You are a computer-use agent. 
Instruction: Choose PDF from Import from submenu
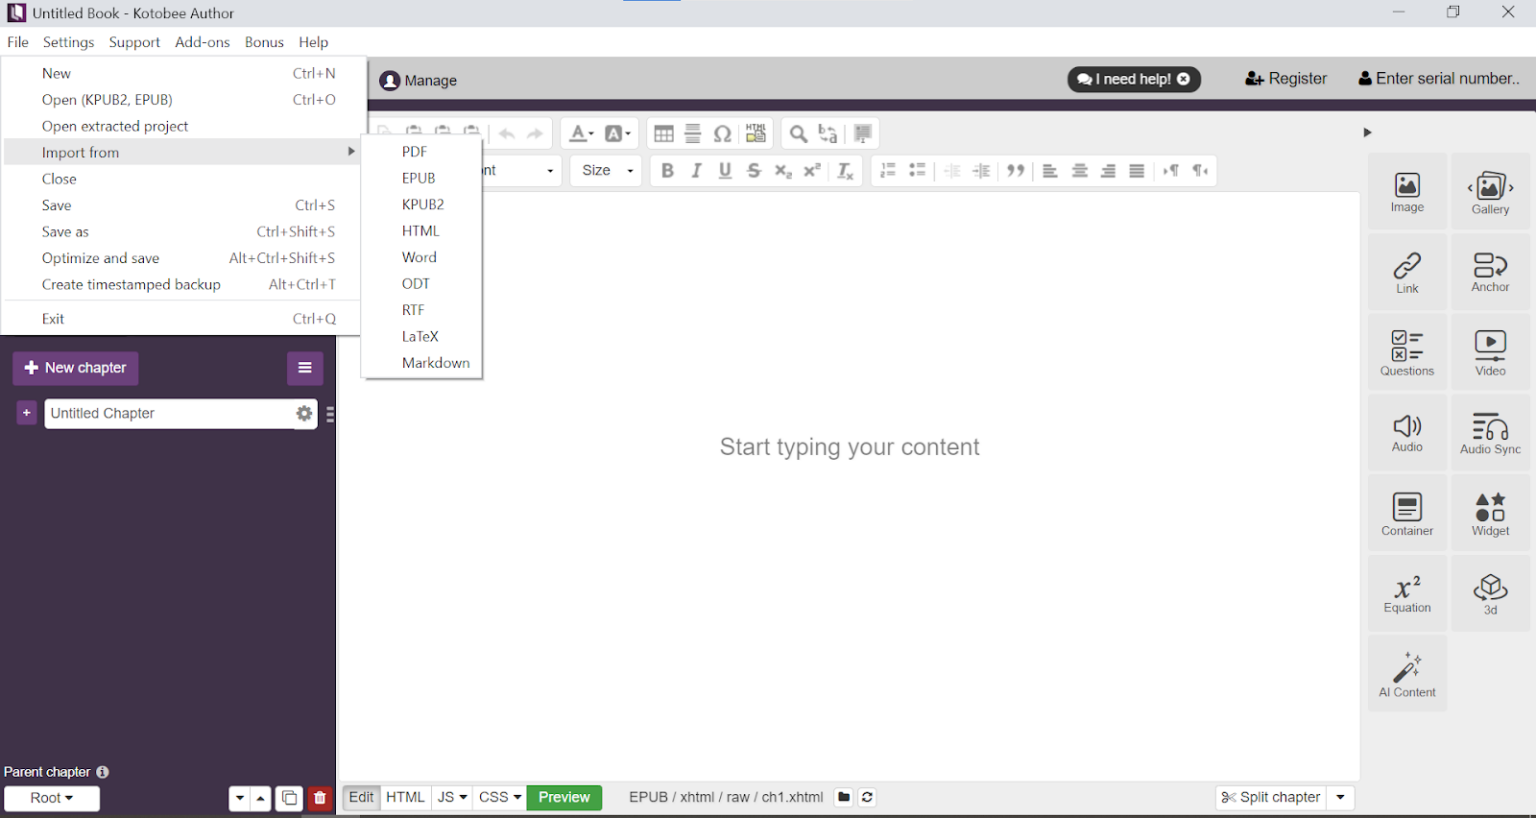pos(414,152)
